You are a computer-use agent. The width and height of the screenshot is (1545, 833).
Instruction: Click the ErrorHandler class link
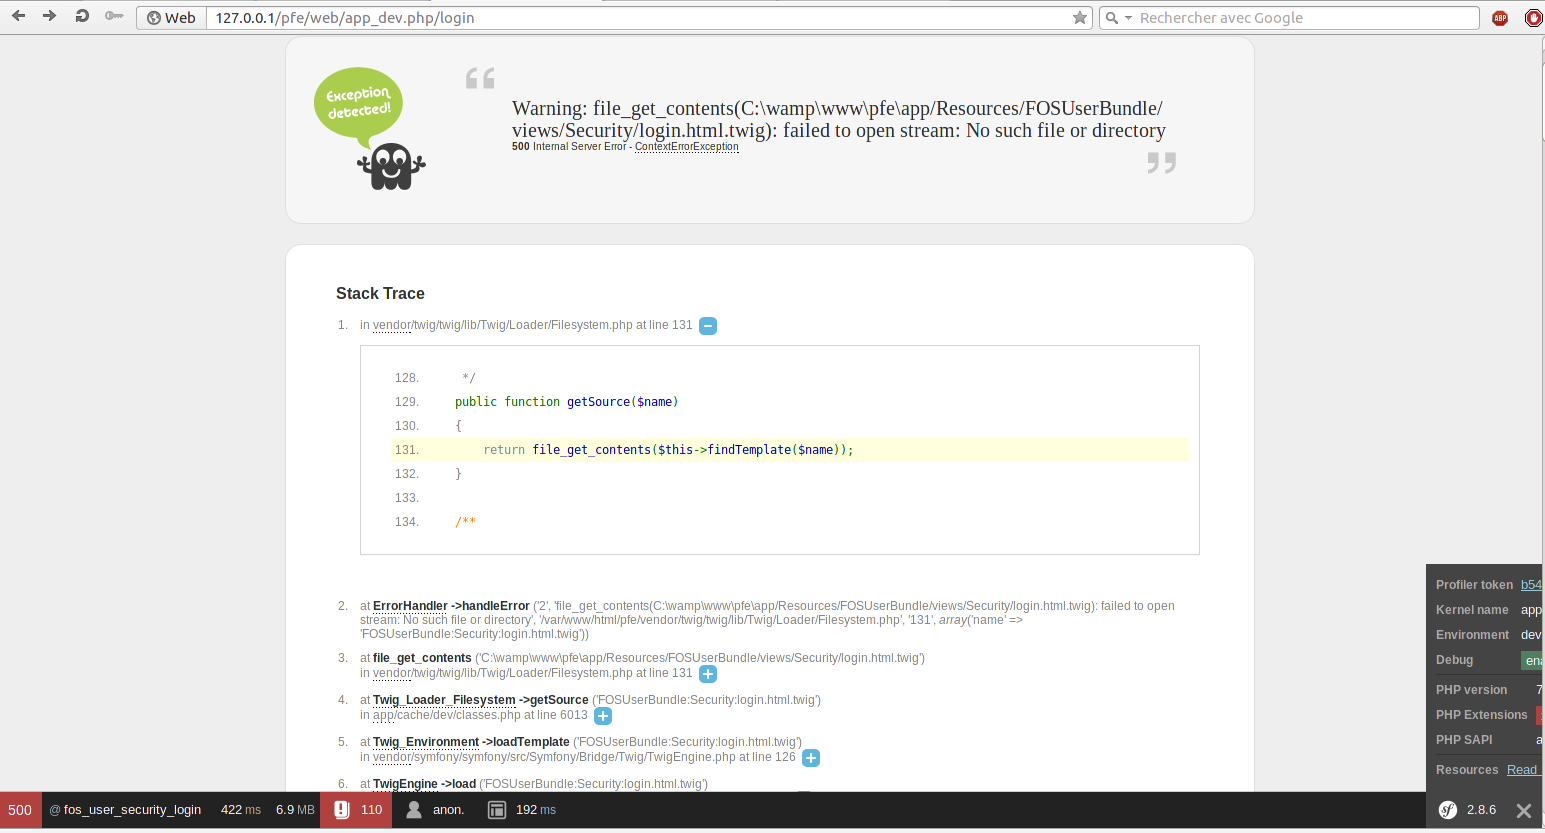pyautogui.click(x=410, y=606)
